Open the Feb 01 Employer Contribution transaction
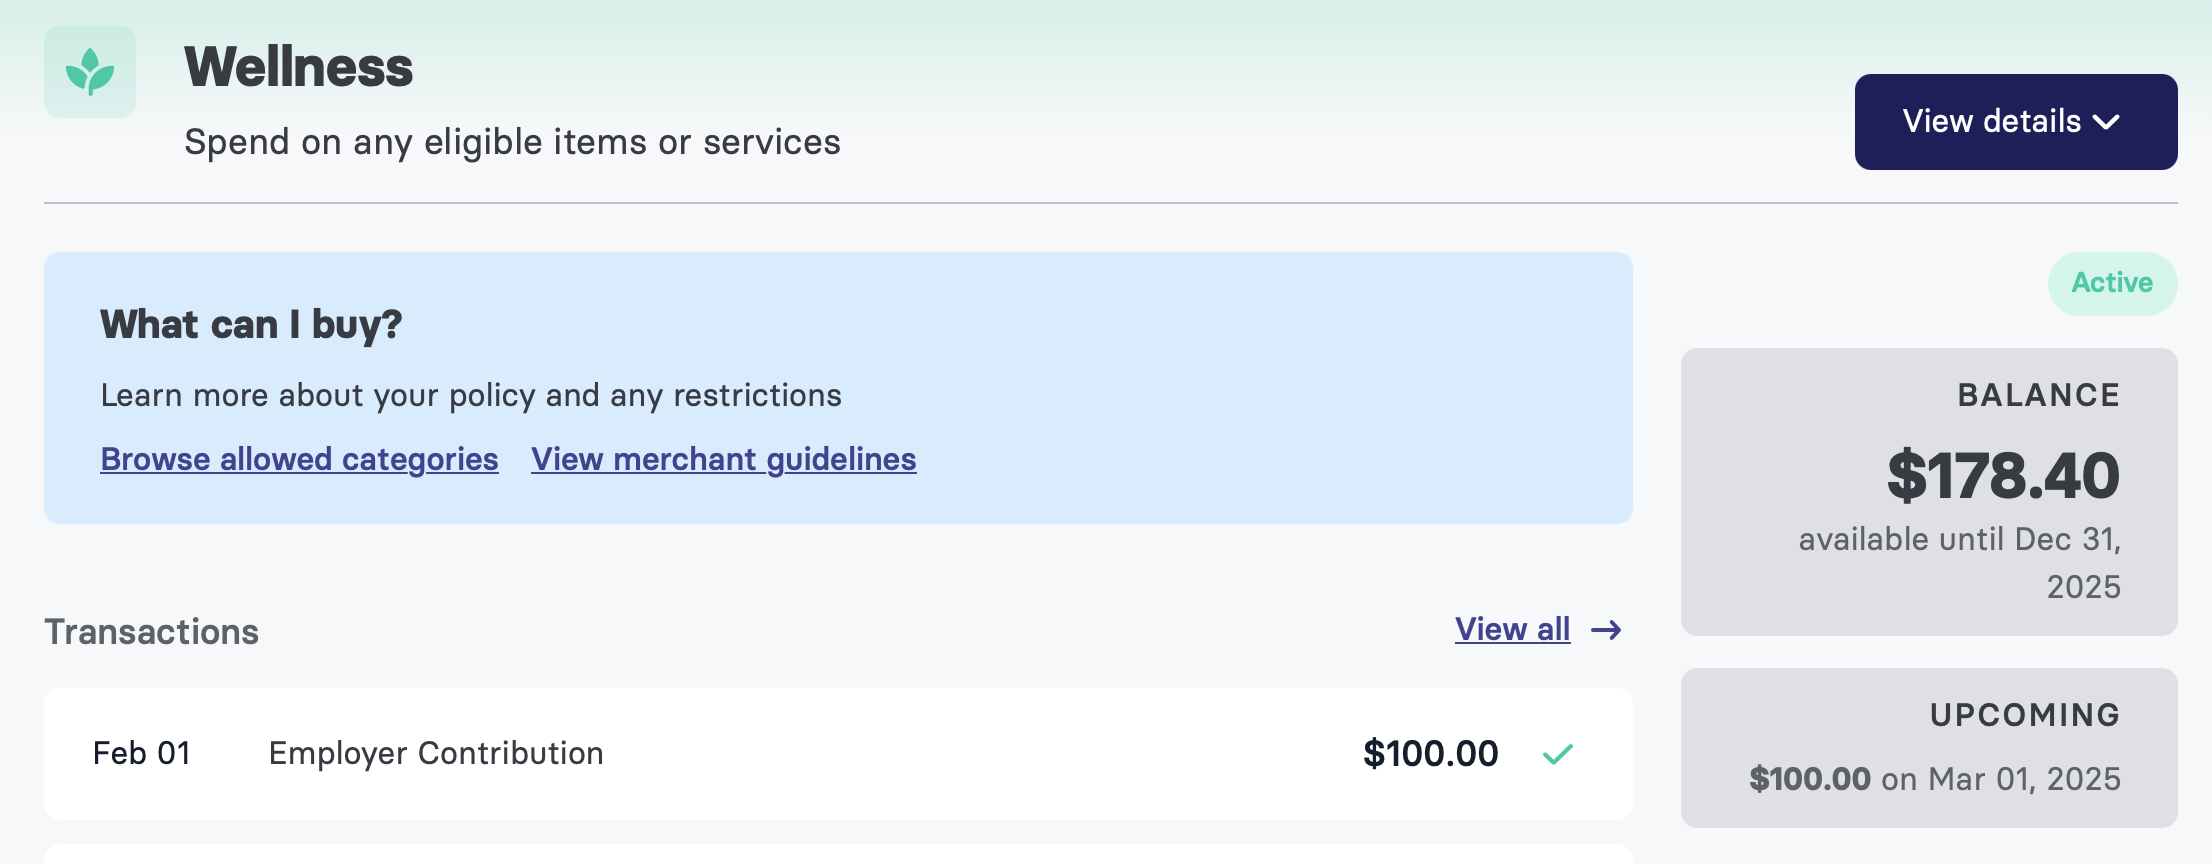Image resolution: width=2212 pixels, height=864 pixels. 838,754
